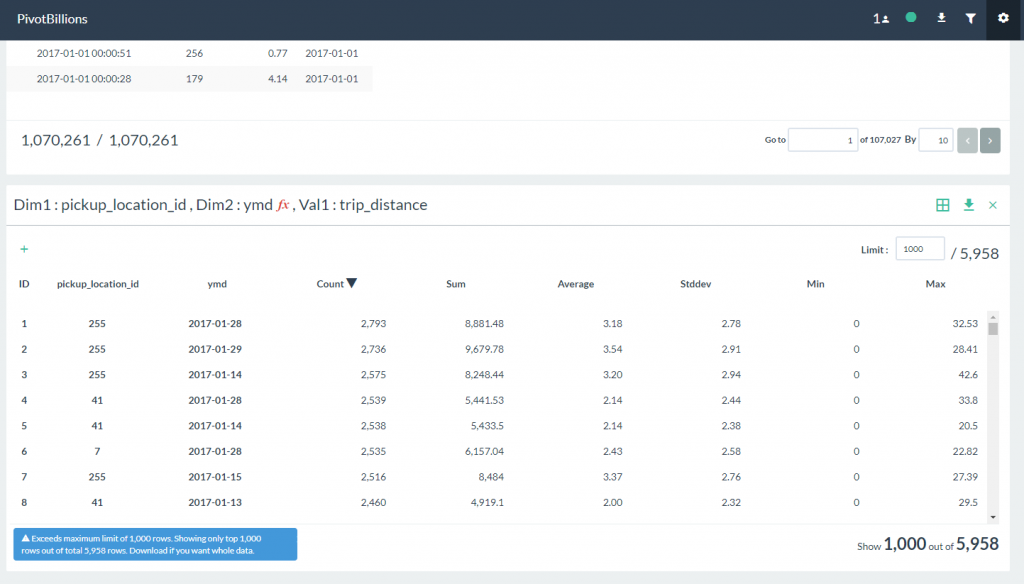Sort by Stddev column header
This screenshot has width=1024, height=584.
[696, 284]
